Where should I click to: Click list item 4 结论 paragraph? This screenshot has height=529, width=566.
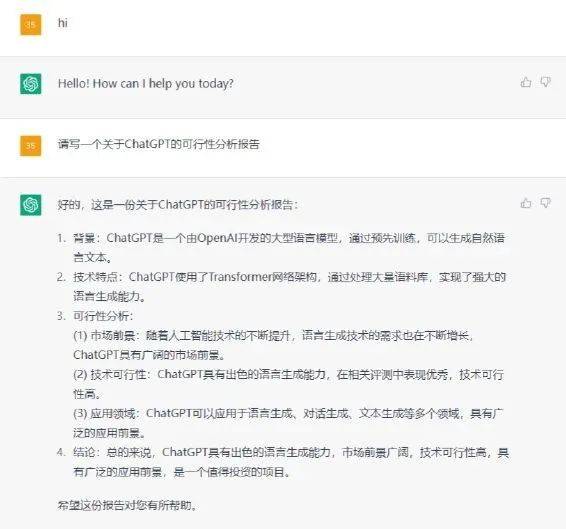(x=283, y=462)
